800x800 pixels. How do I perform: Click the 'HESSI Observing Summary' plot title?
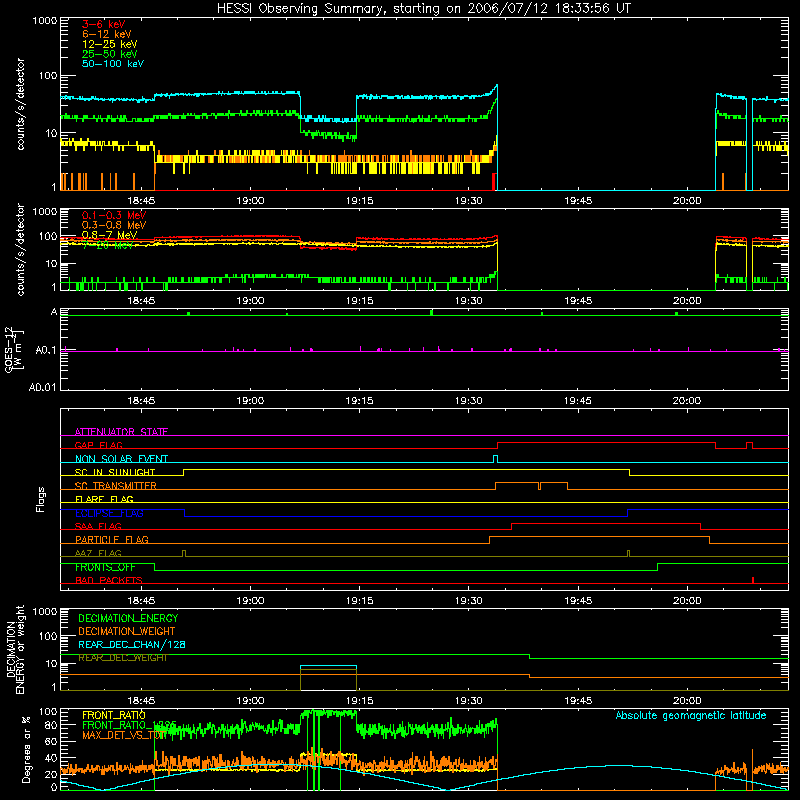tap(423, 9)
